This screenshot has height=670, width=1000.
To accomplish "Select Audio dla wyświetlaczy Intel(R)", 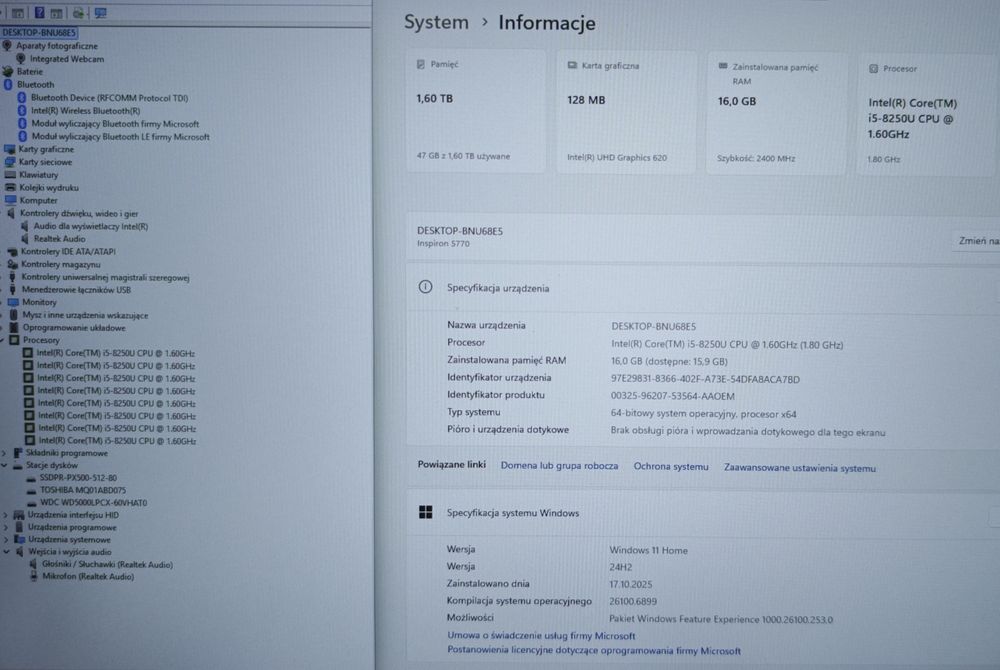I will [x=91, y=226].
